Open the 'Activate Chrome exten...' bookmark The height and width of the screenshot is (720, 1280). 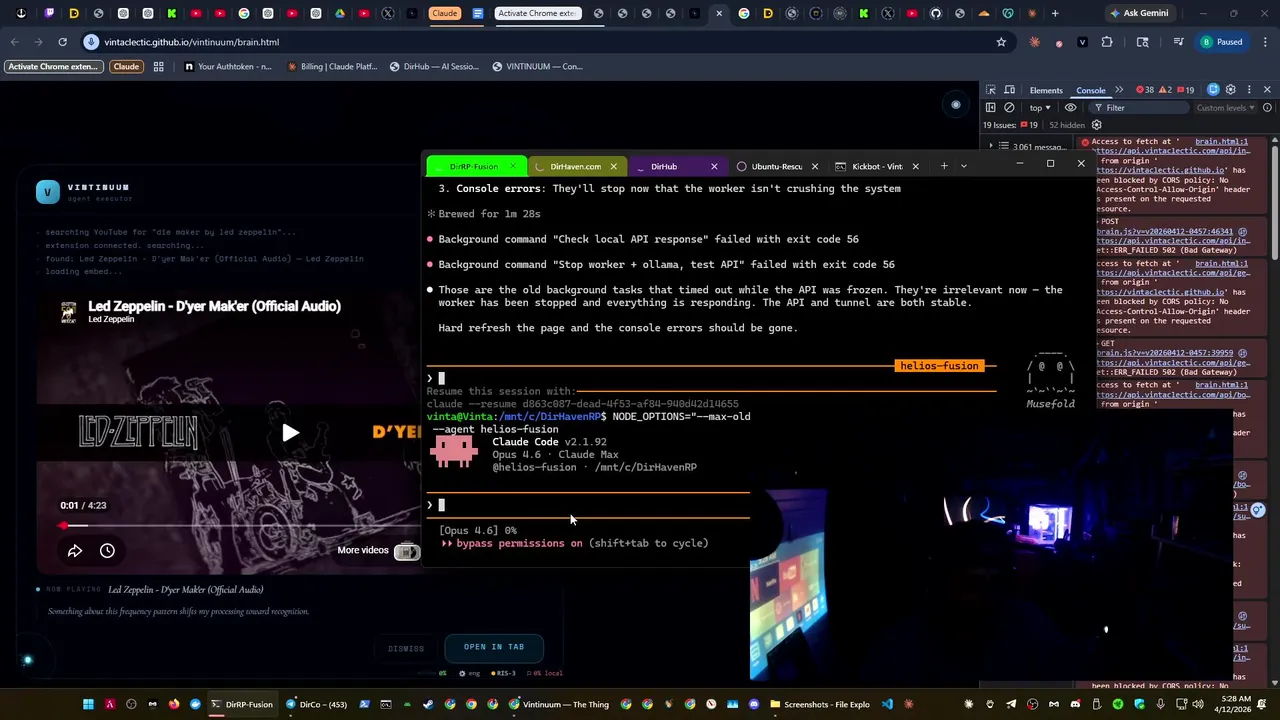[x=53, y=67]
